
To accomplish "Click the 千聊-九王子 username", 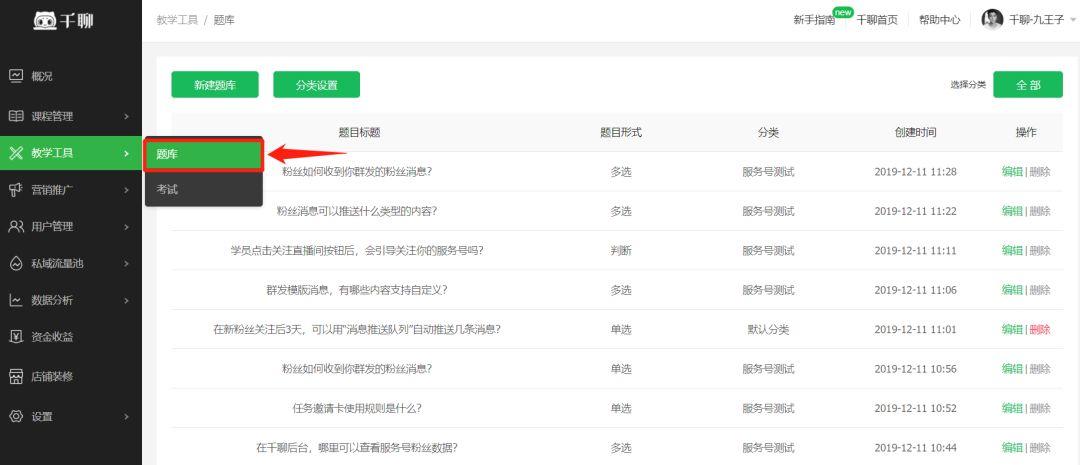I will (x=1036, y=20).
